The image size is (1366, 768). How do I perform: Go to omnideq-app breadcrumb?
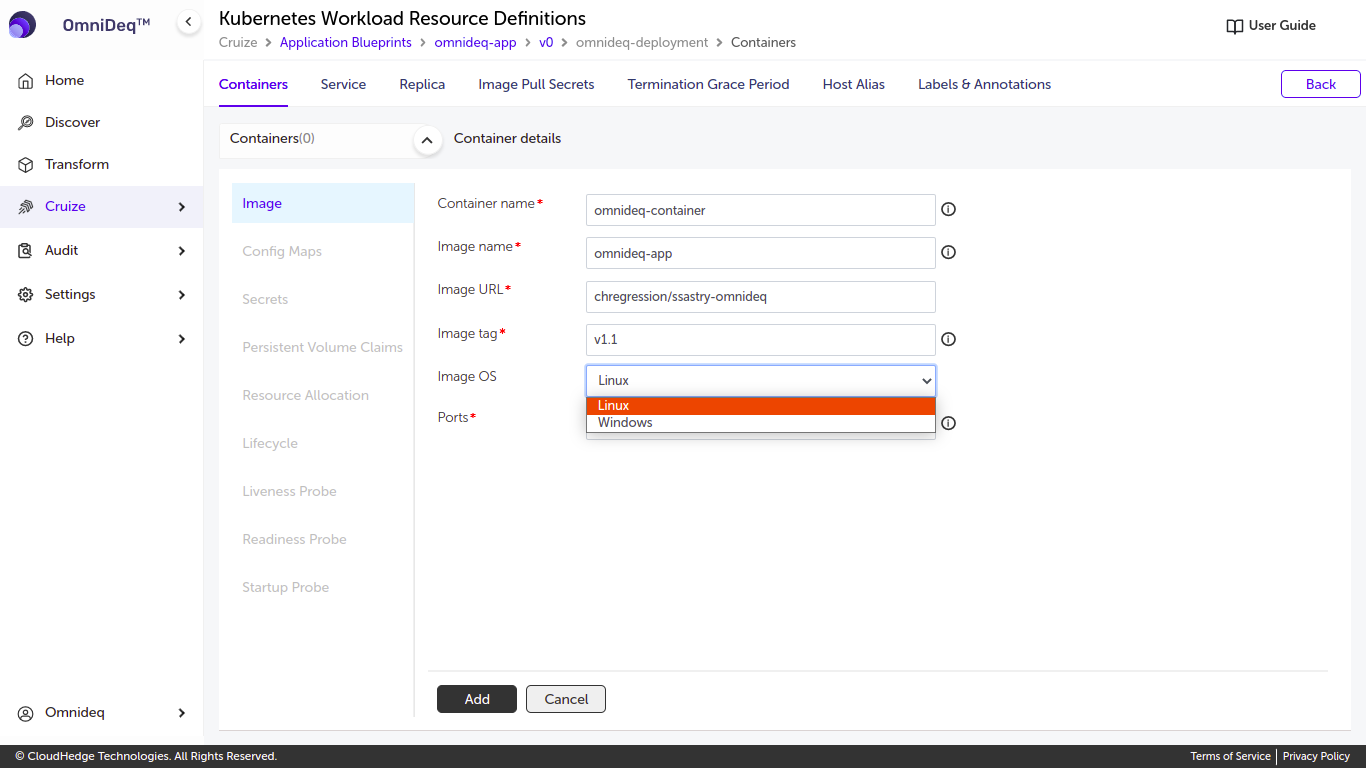pos(475,42)
